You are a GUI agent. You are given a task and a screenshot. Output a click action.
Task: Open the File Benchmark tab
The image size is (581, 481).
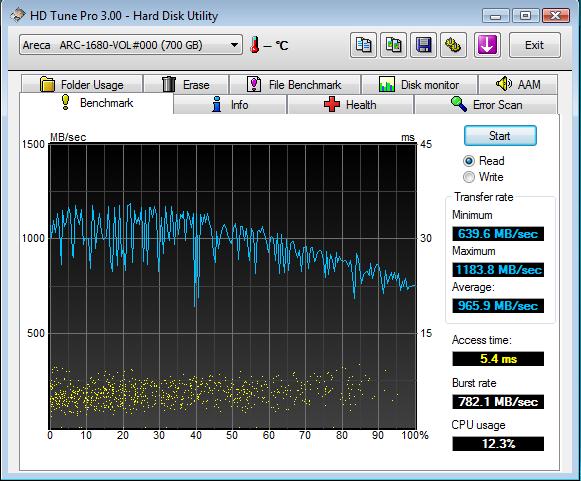(295, 84)
